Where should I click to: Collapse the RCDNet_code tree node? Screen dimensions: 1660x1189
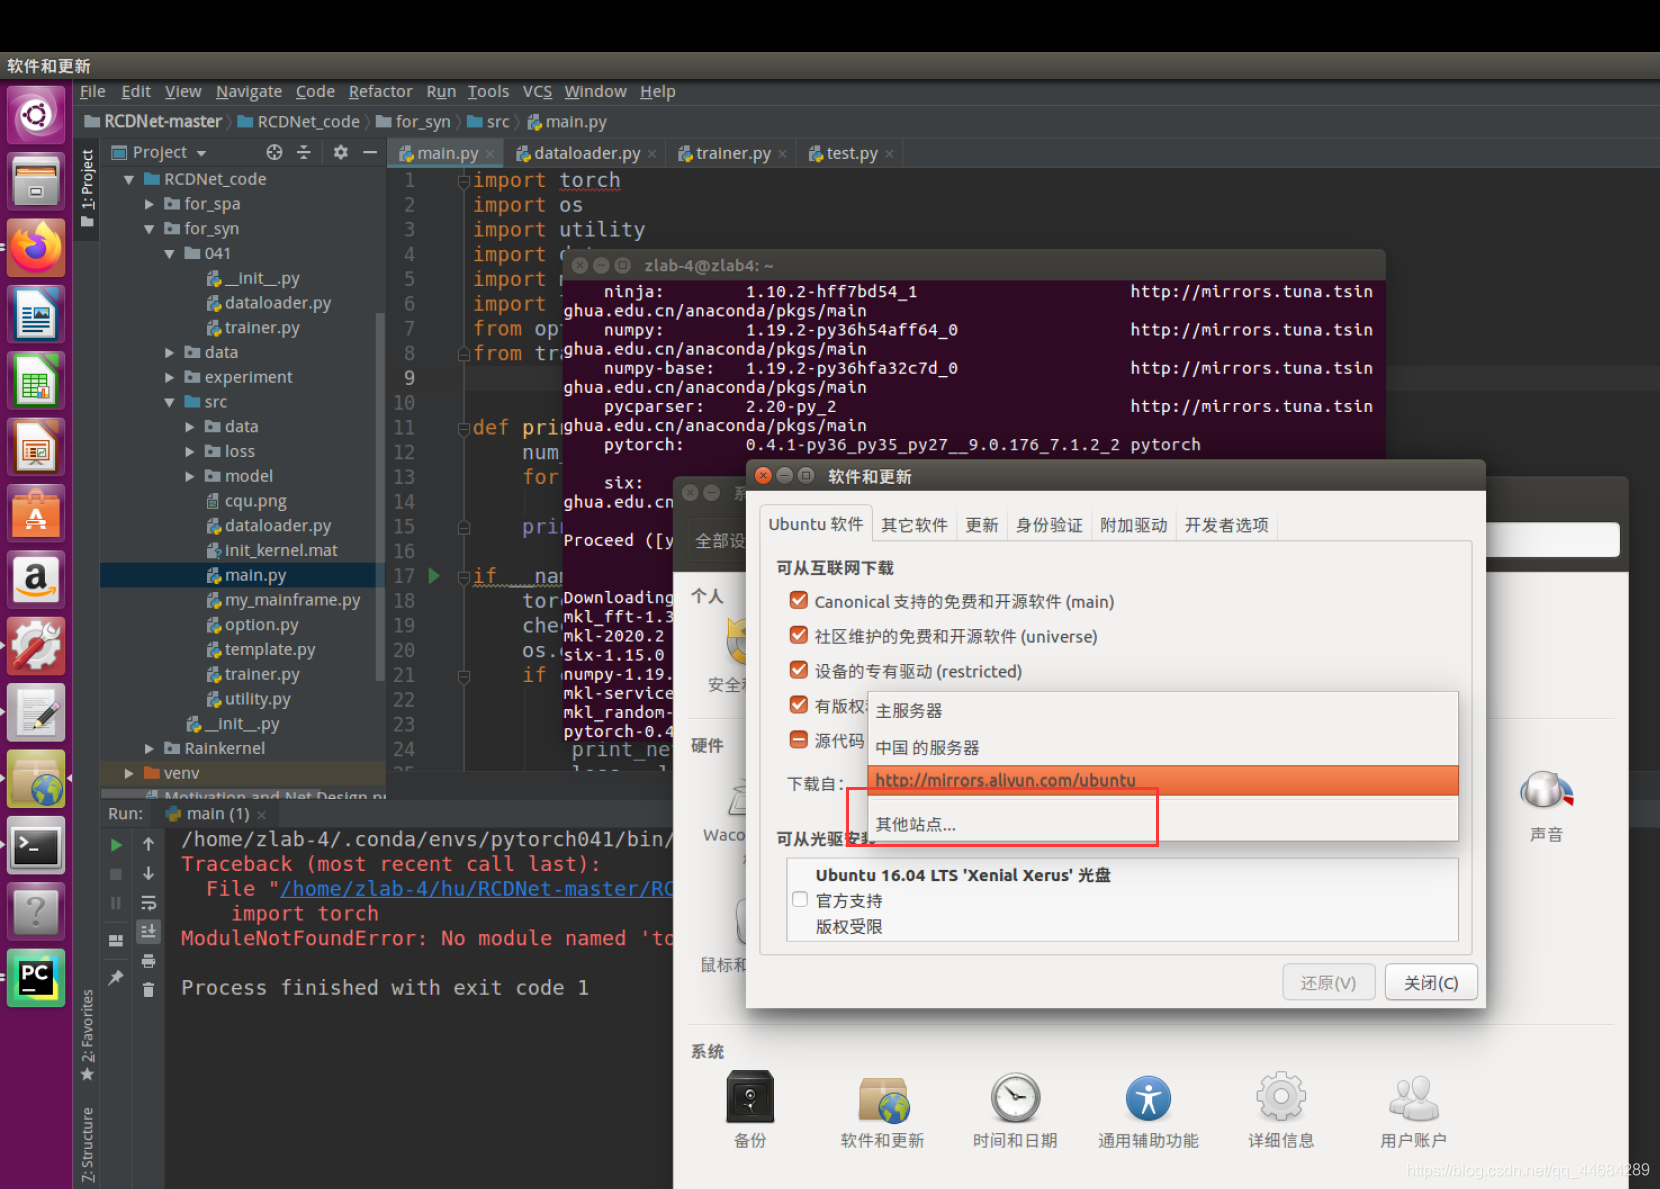129,179
